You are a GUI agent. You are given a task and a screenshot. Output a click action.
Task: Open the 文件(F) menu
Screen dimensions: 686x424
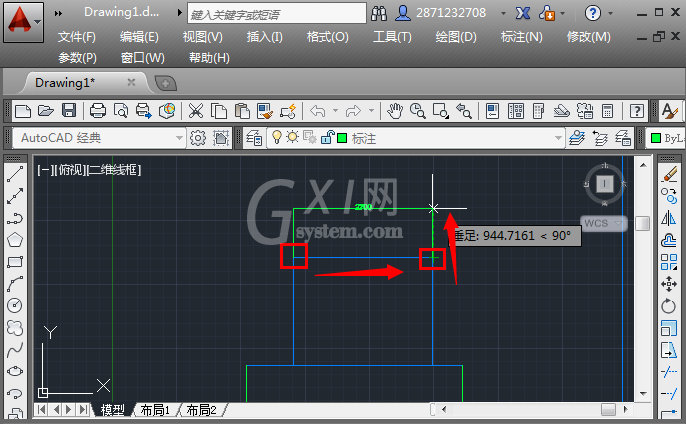tap(77, 37)
